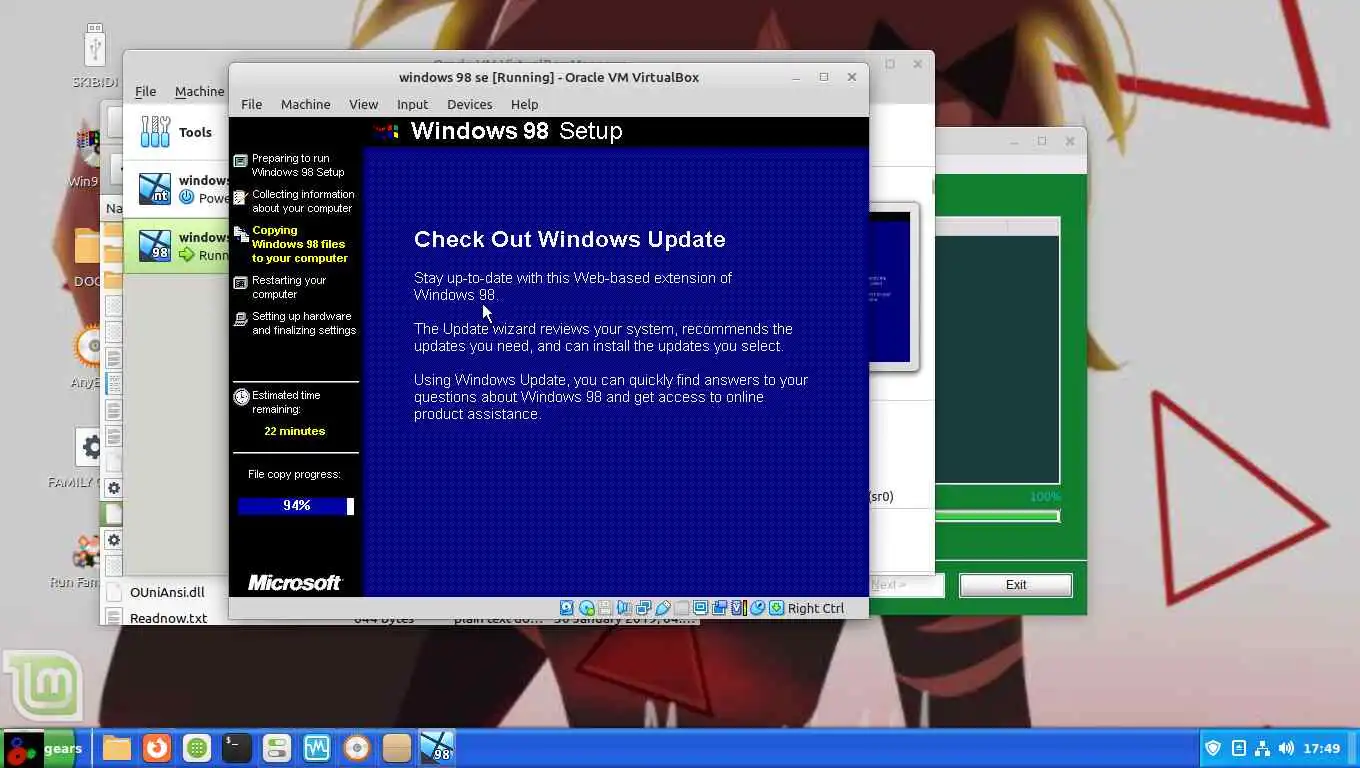This screenshot has width=1360, height=768.
Task: Click the VM preview thumbnail in VirtualBox Manager
Action: (893, 288)
